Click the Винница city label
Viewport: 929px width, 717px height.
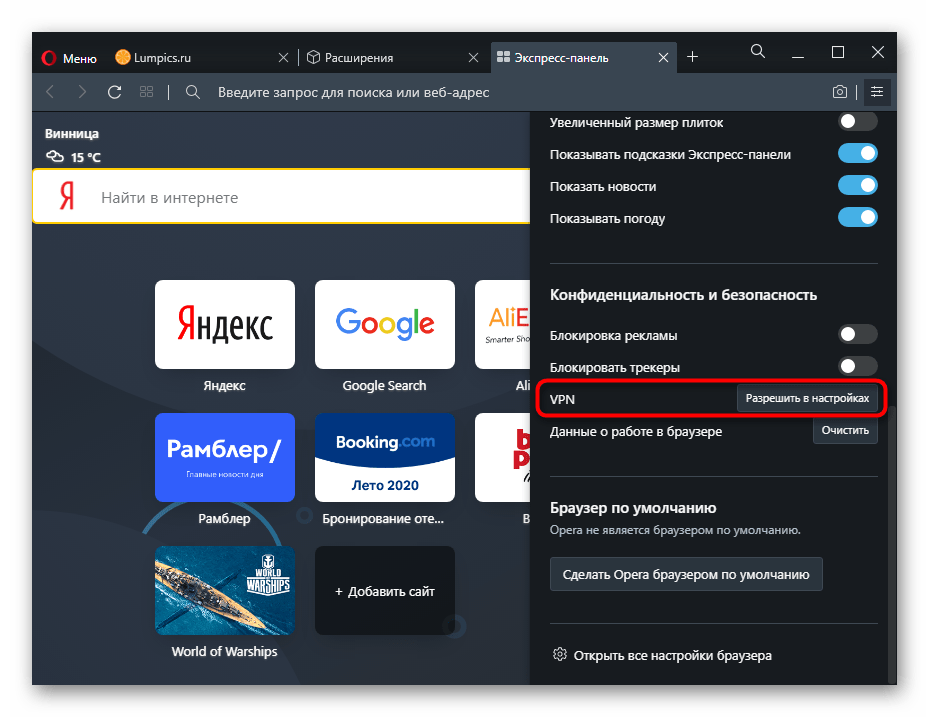coord(72,134)
